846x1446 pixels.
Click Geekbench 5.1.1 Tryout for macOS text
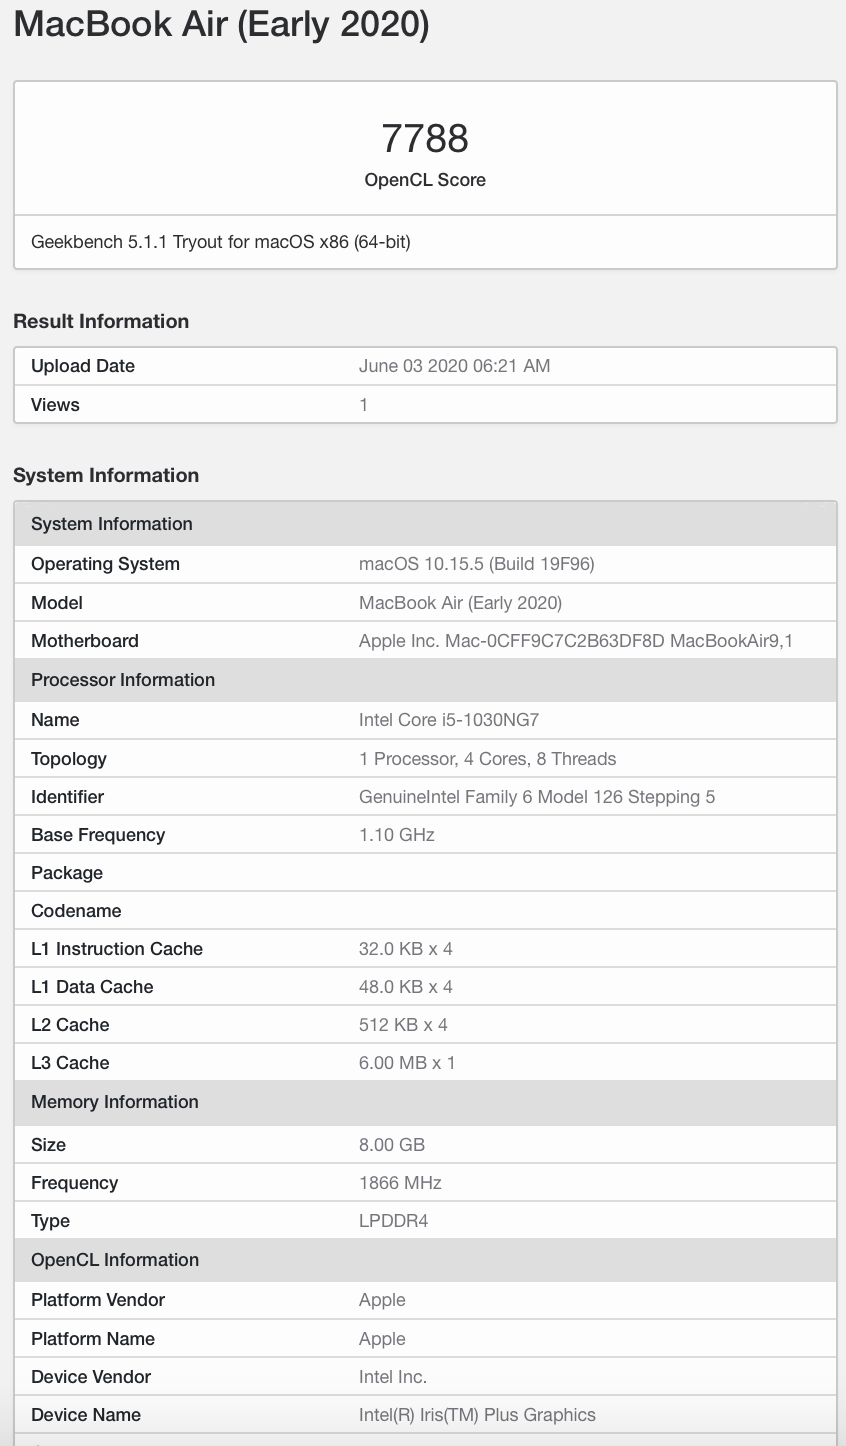(x=221, y=241)
